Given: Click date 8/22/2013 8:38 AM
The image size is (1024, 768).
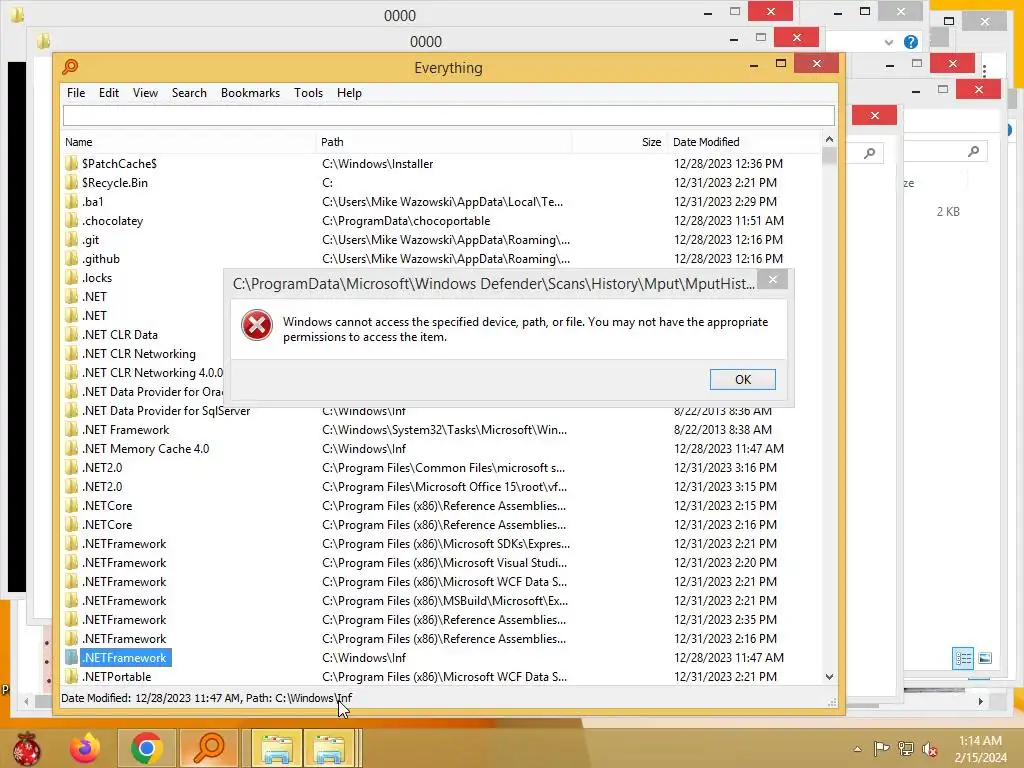Looking at the screenshot, I should tap(723, 430).
